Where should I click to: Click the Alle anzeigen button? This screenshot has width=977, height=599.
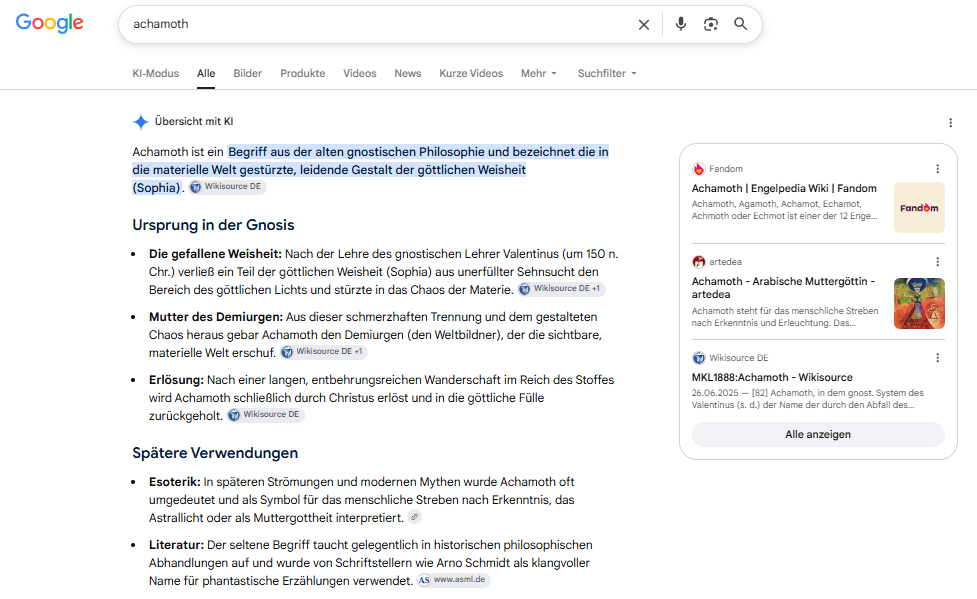tap(817, 434)
